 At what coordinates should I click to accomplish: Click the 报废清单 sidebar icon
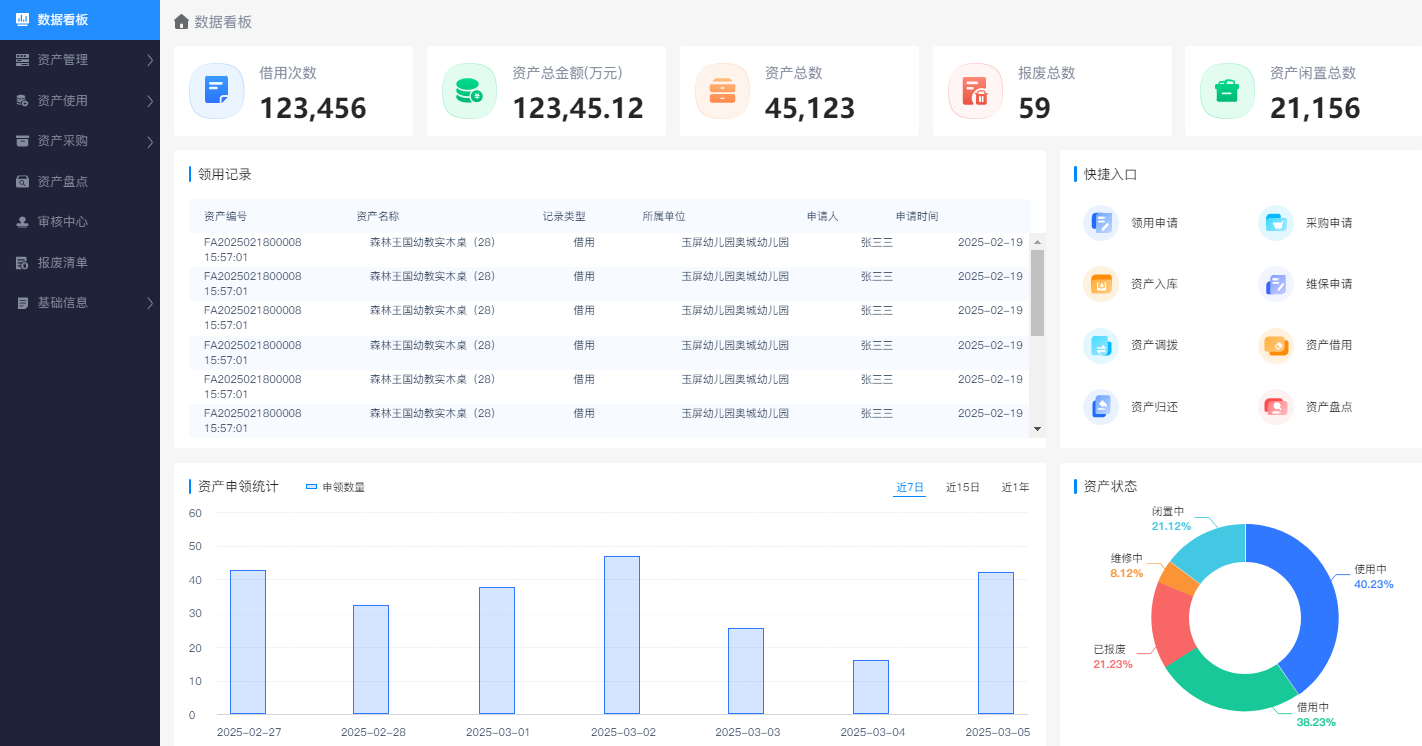tap(22, 263)
